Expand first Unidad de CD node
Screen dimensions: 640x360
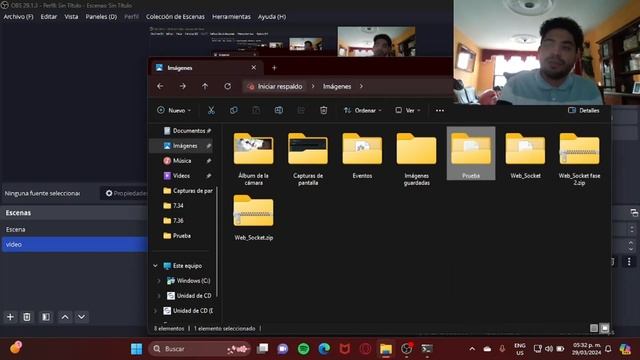159,296
